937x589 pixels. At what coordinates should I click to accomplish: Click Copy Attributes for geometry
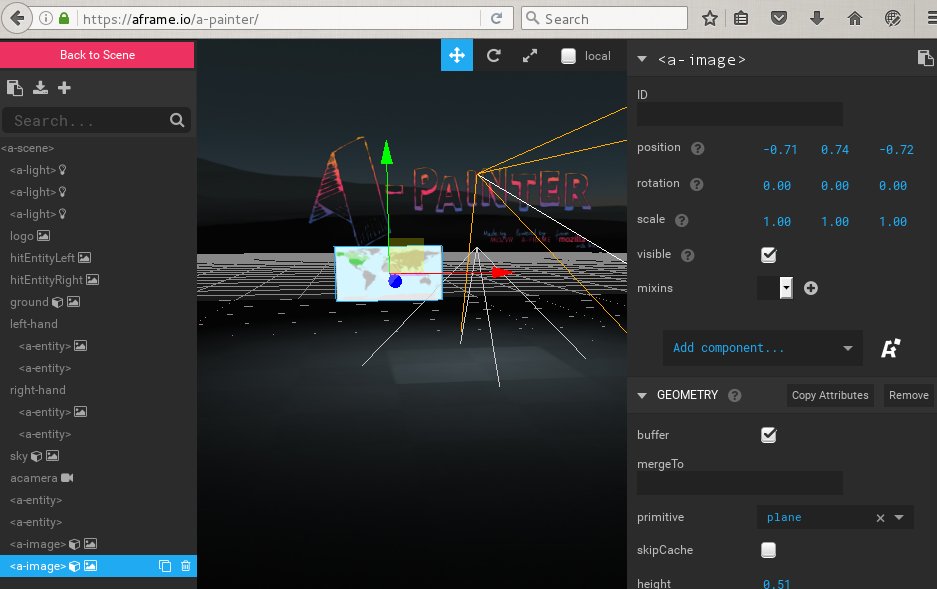pos(829,395)
